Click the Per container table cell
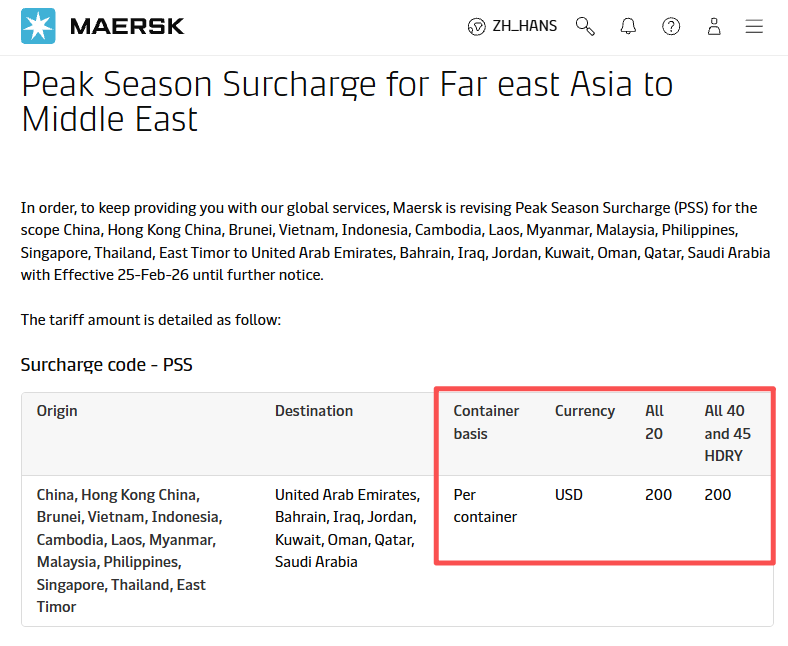The height and width of the screenshot is (646, 788). (x=485, y=506)
